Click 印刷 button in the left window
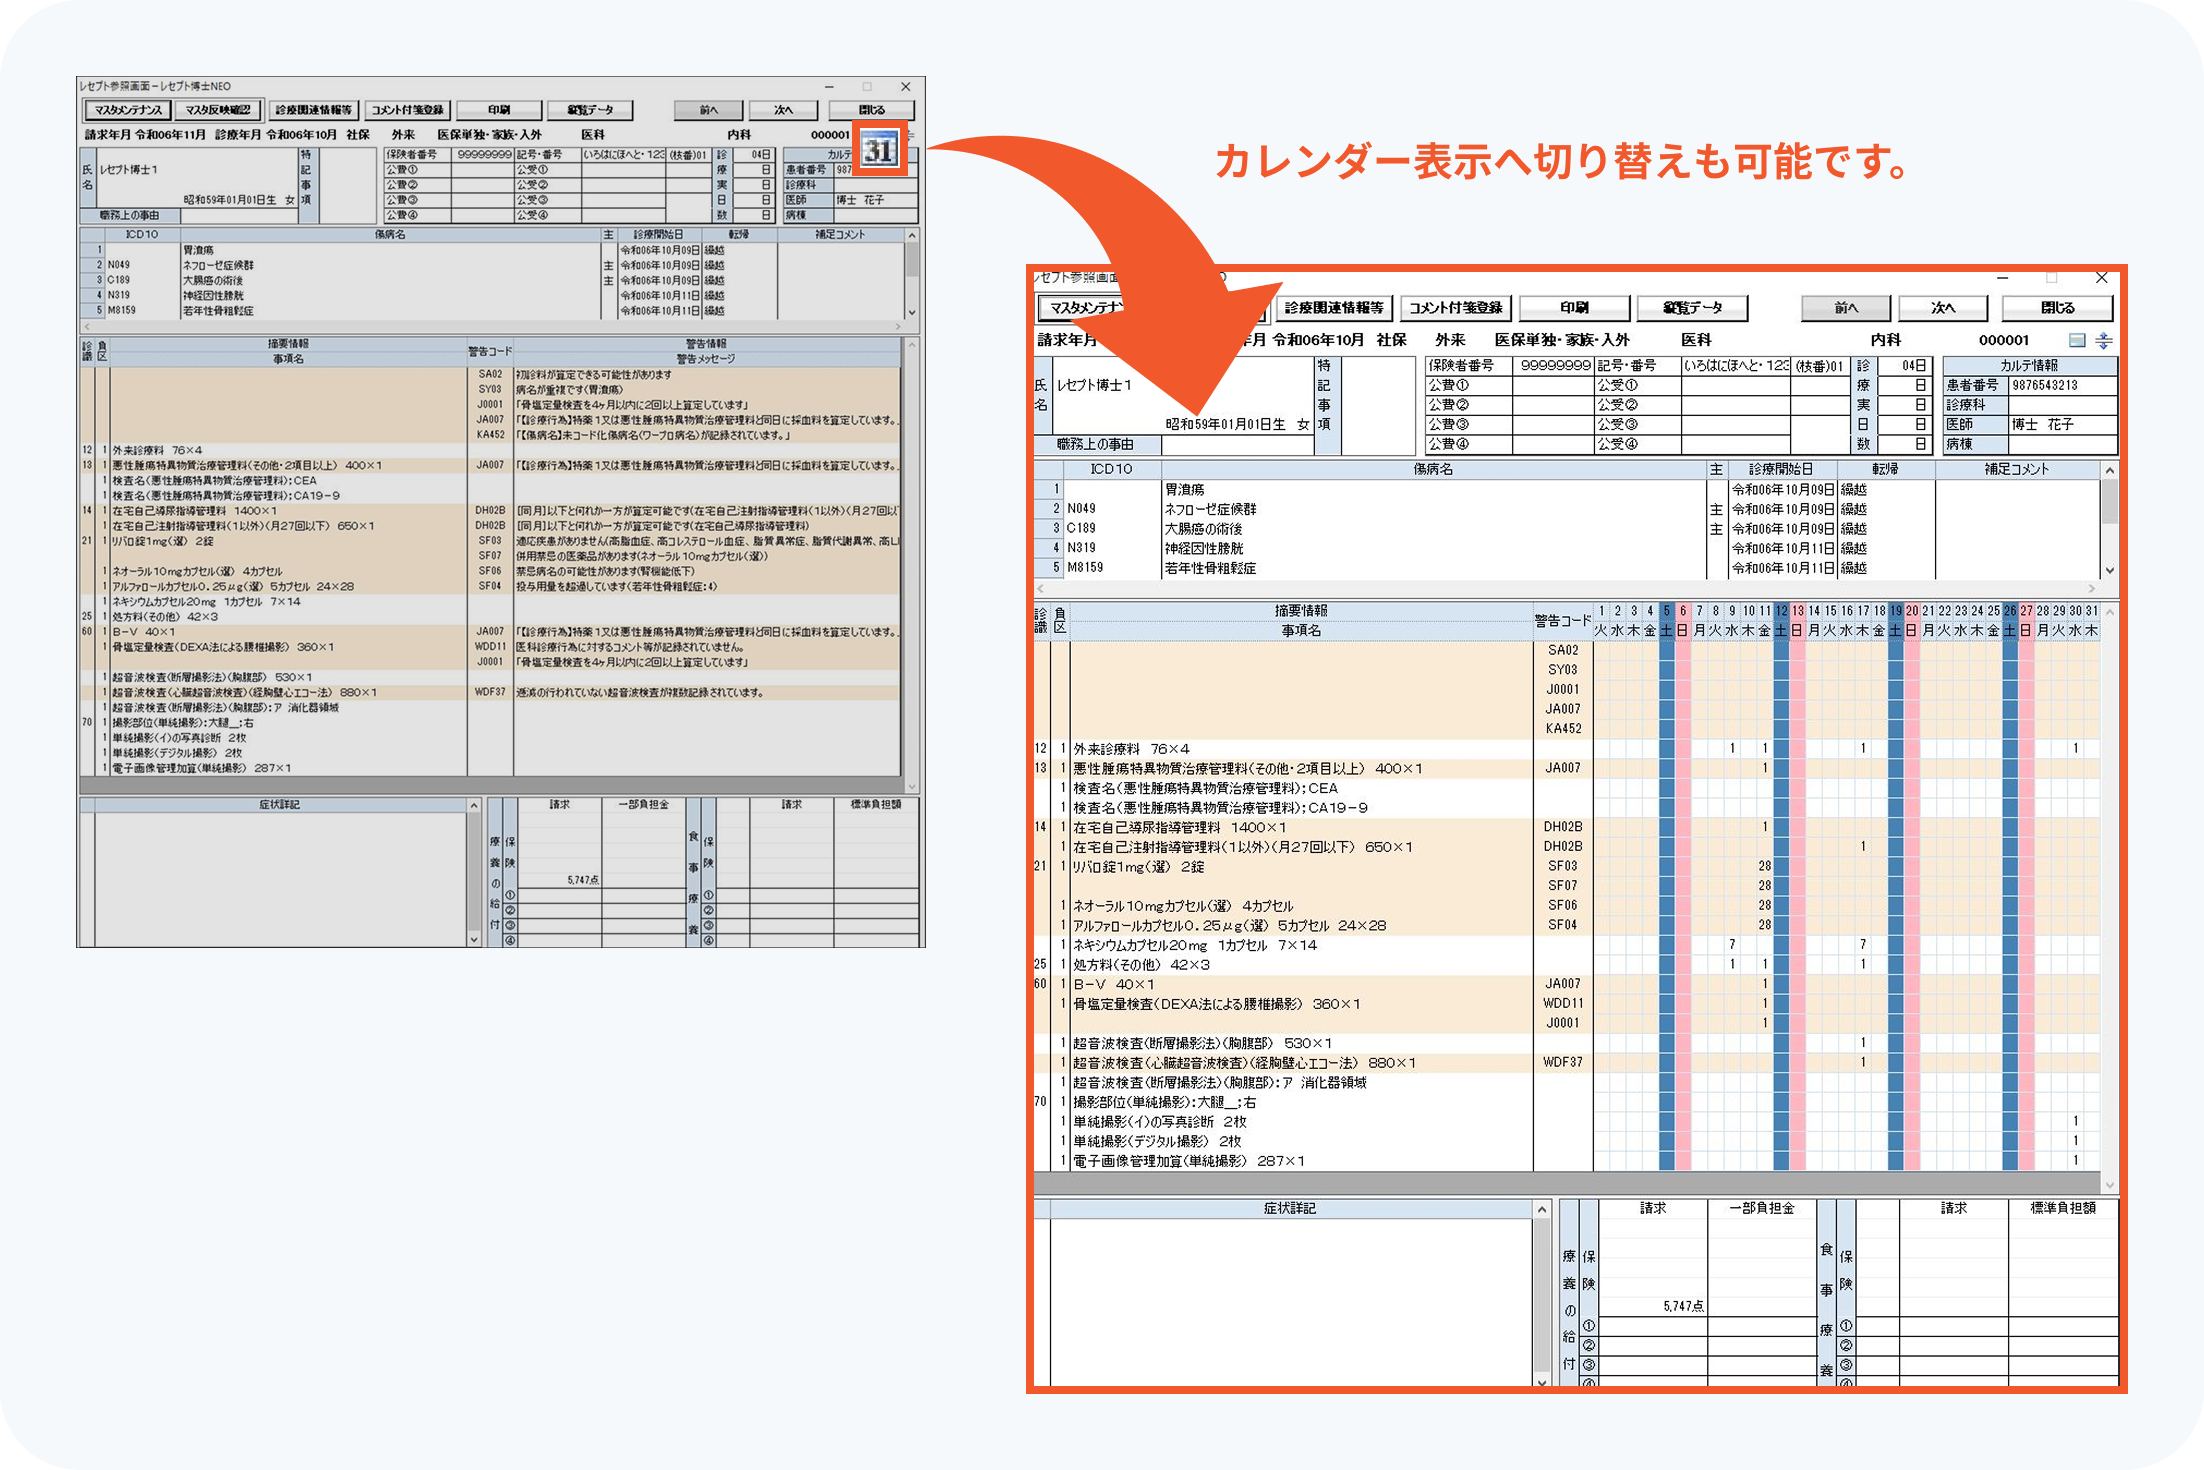Viewport: 2204px width, 1470px height. pyautogui.click(x=499, y=110)
